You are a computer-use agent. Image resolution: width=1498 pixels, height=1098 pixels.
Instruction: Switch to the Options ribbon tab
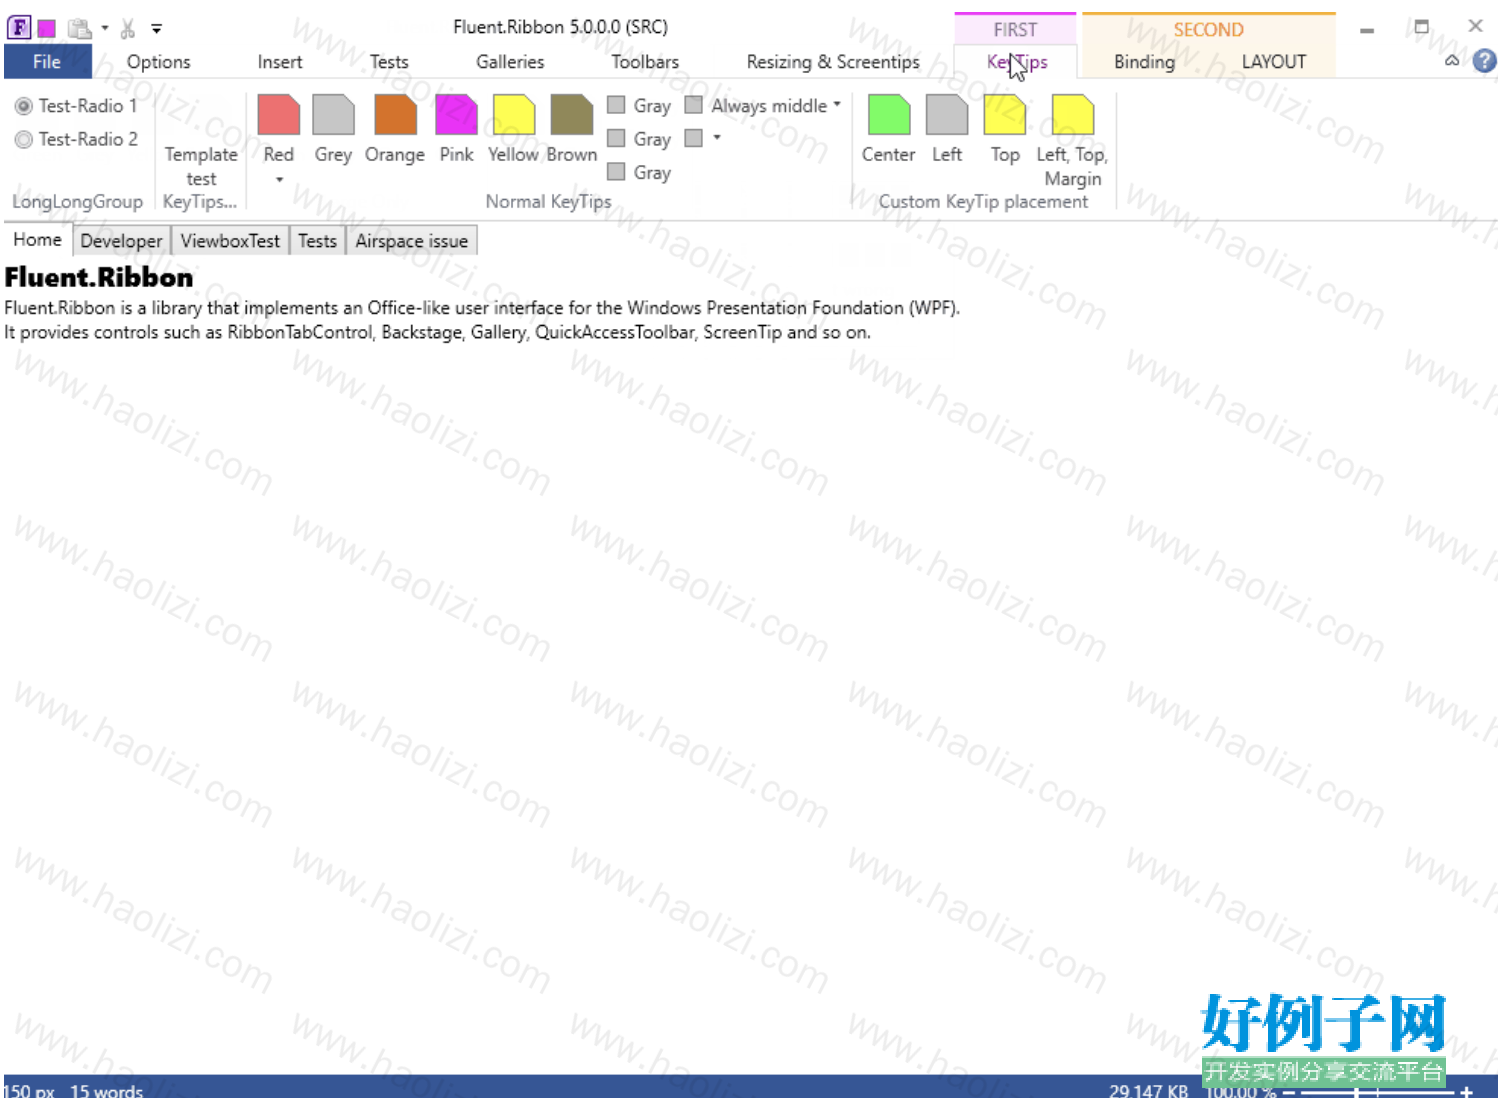[158, 62]
